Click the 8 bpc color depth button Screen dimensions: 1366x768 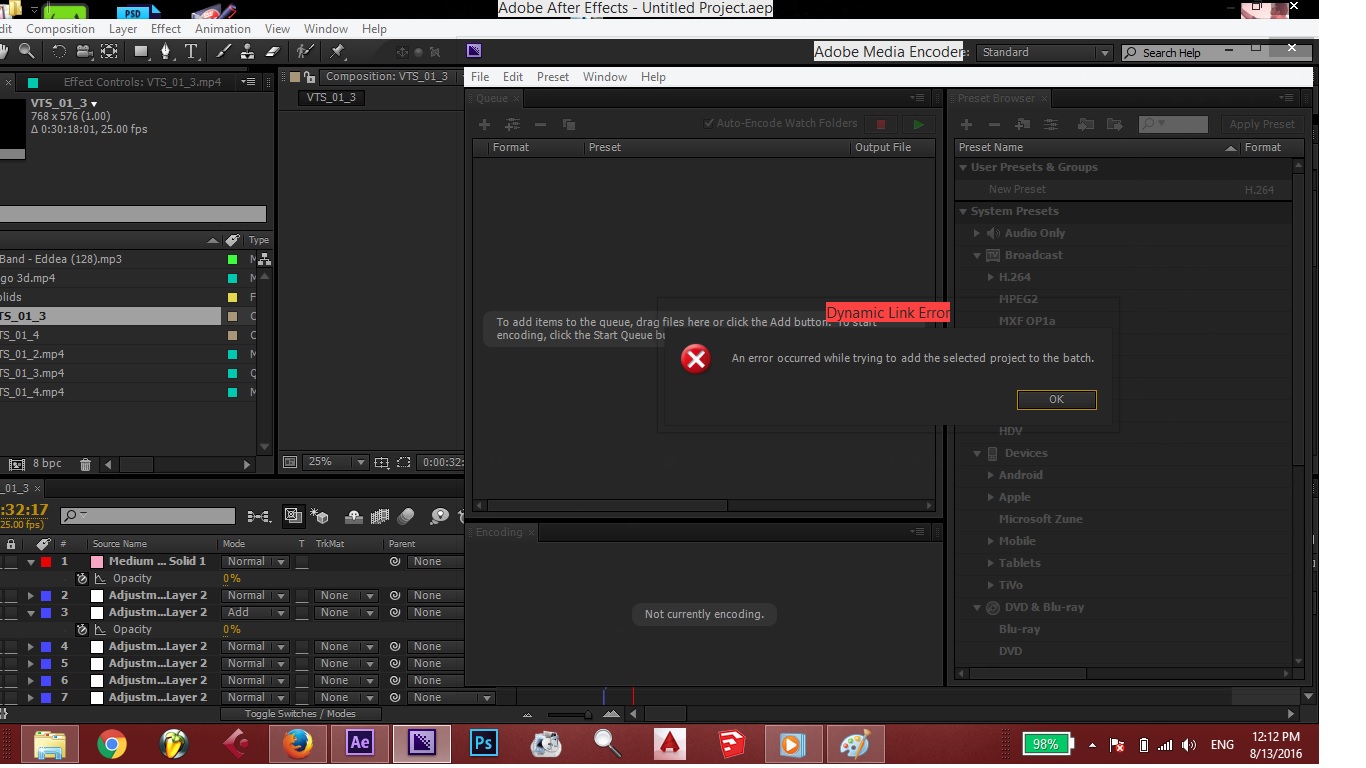click(x=47, y=464)
